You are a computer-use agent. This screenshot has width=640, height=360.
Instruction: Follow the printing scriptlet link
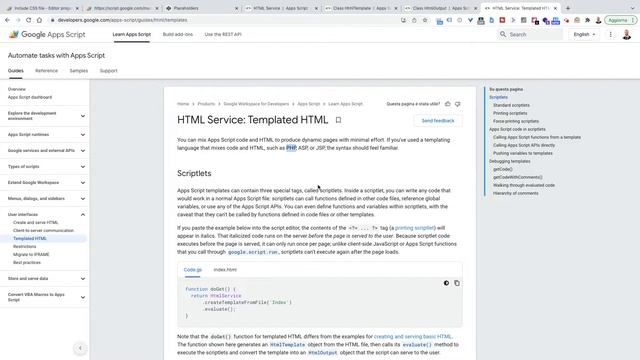click(x=414, y=228)
